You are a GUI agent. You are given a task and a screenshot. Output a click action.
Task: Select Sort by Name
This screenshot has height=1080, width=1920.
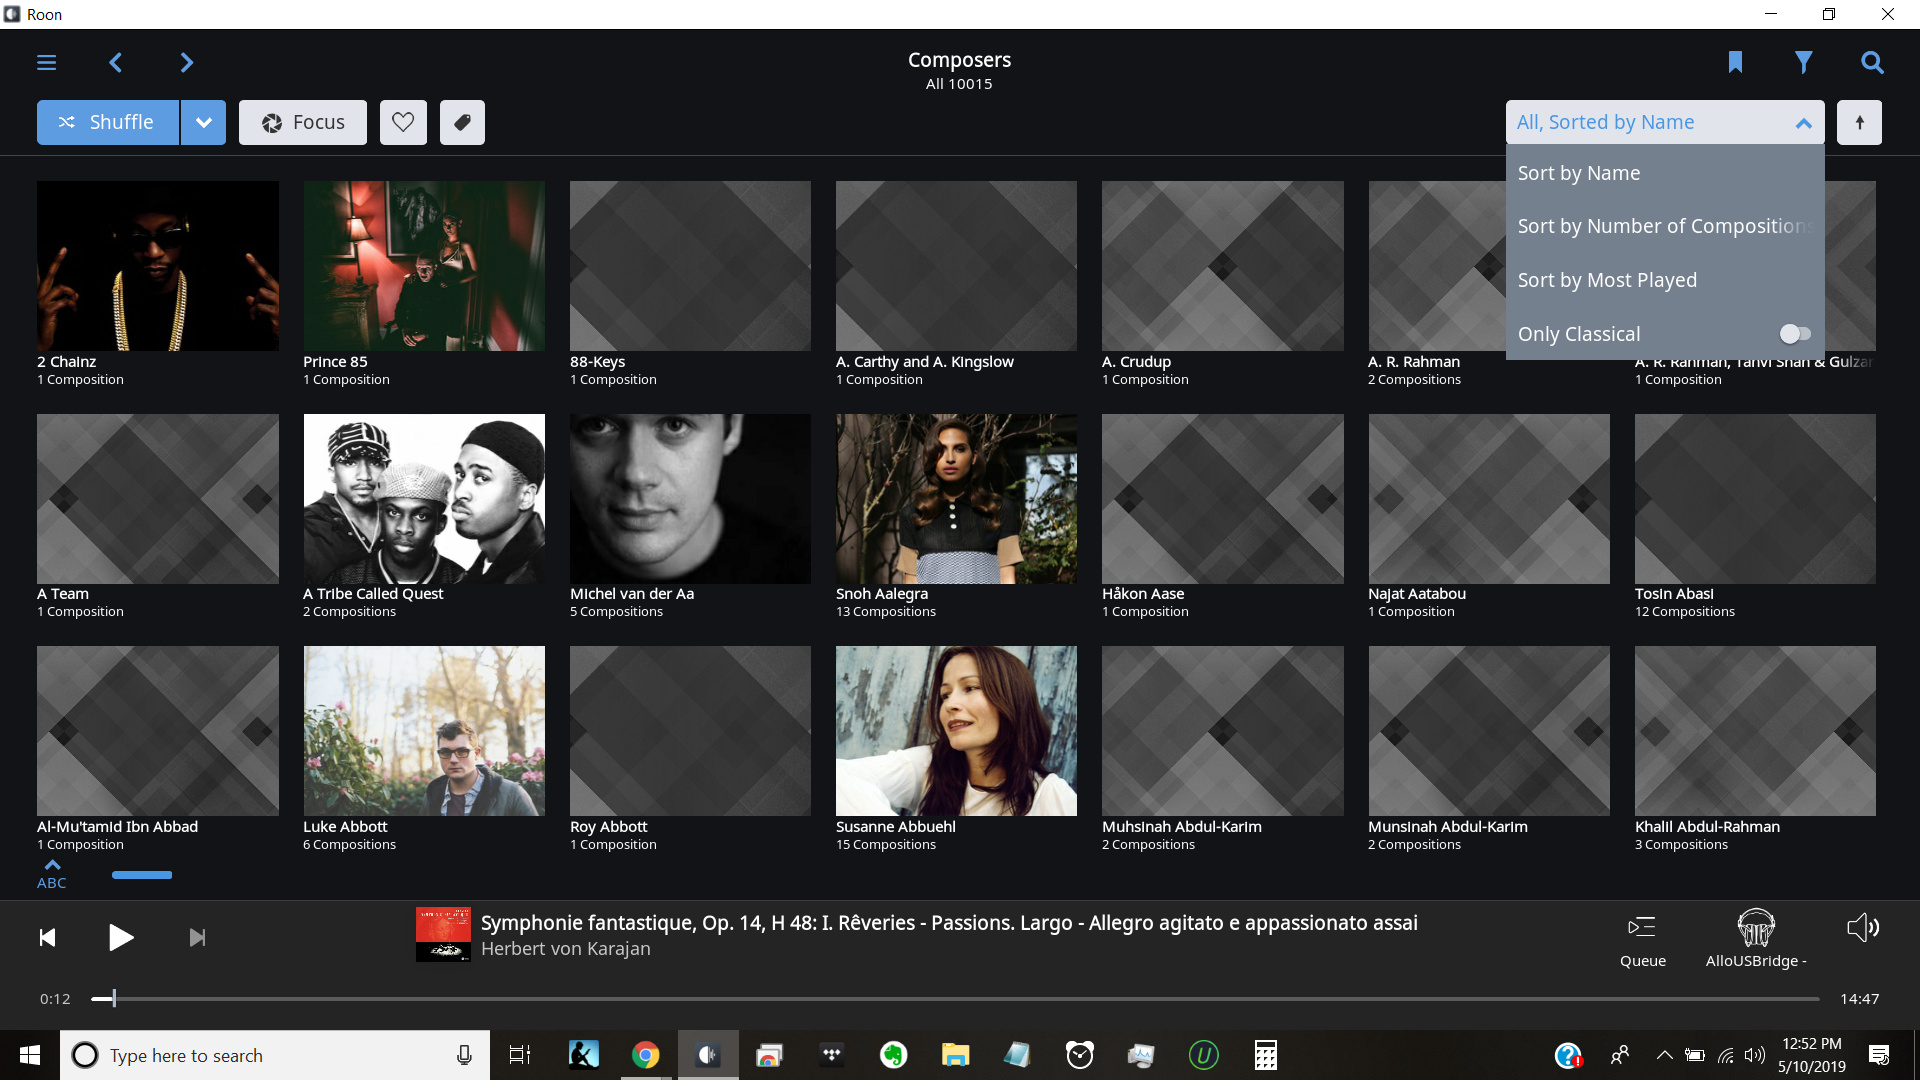click(x=1664, y=173)
